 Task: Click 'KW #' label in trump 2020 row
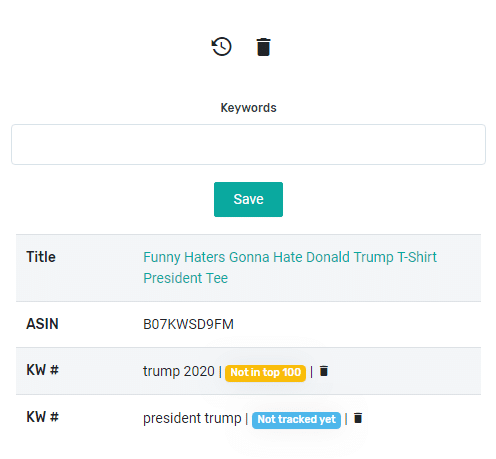click(x=42, y=370)
